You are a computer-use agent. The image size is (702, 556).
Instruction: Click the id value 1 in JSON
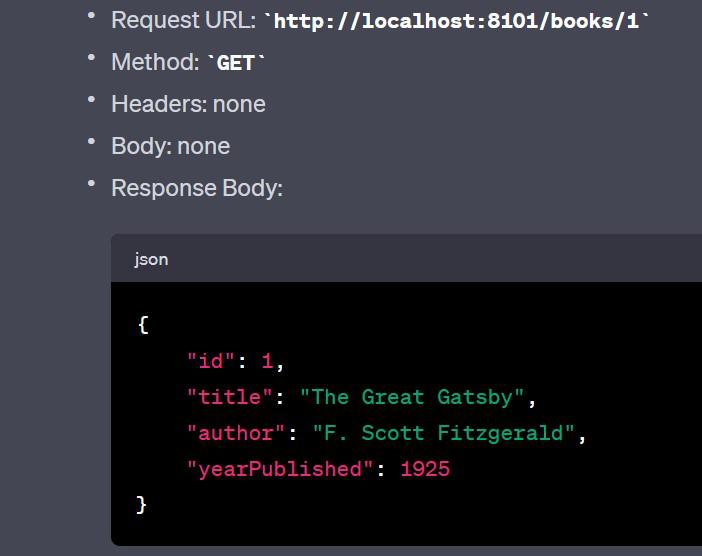(x=267, y=361)
